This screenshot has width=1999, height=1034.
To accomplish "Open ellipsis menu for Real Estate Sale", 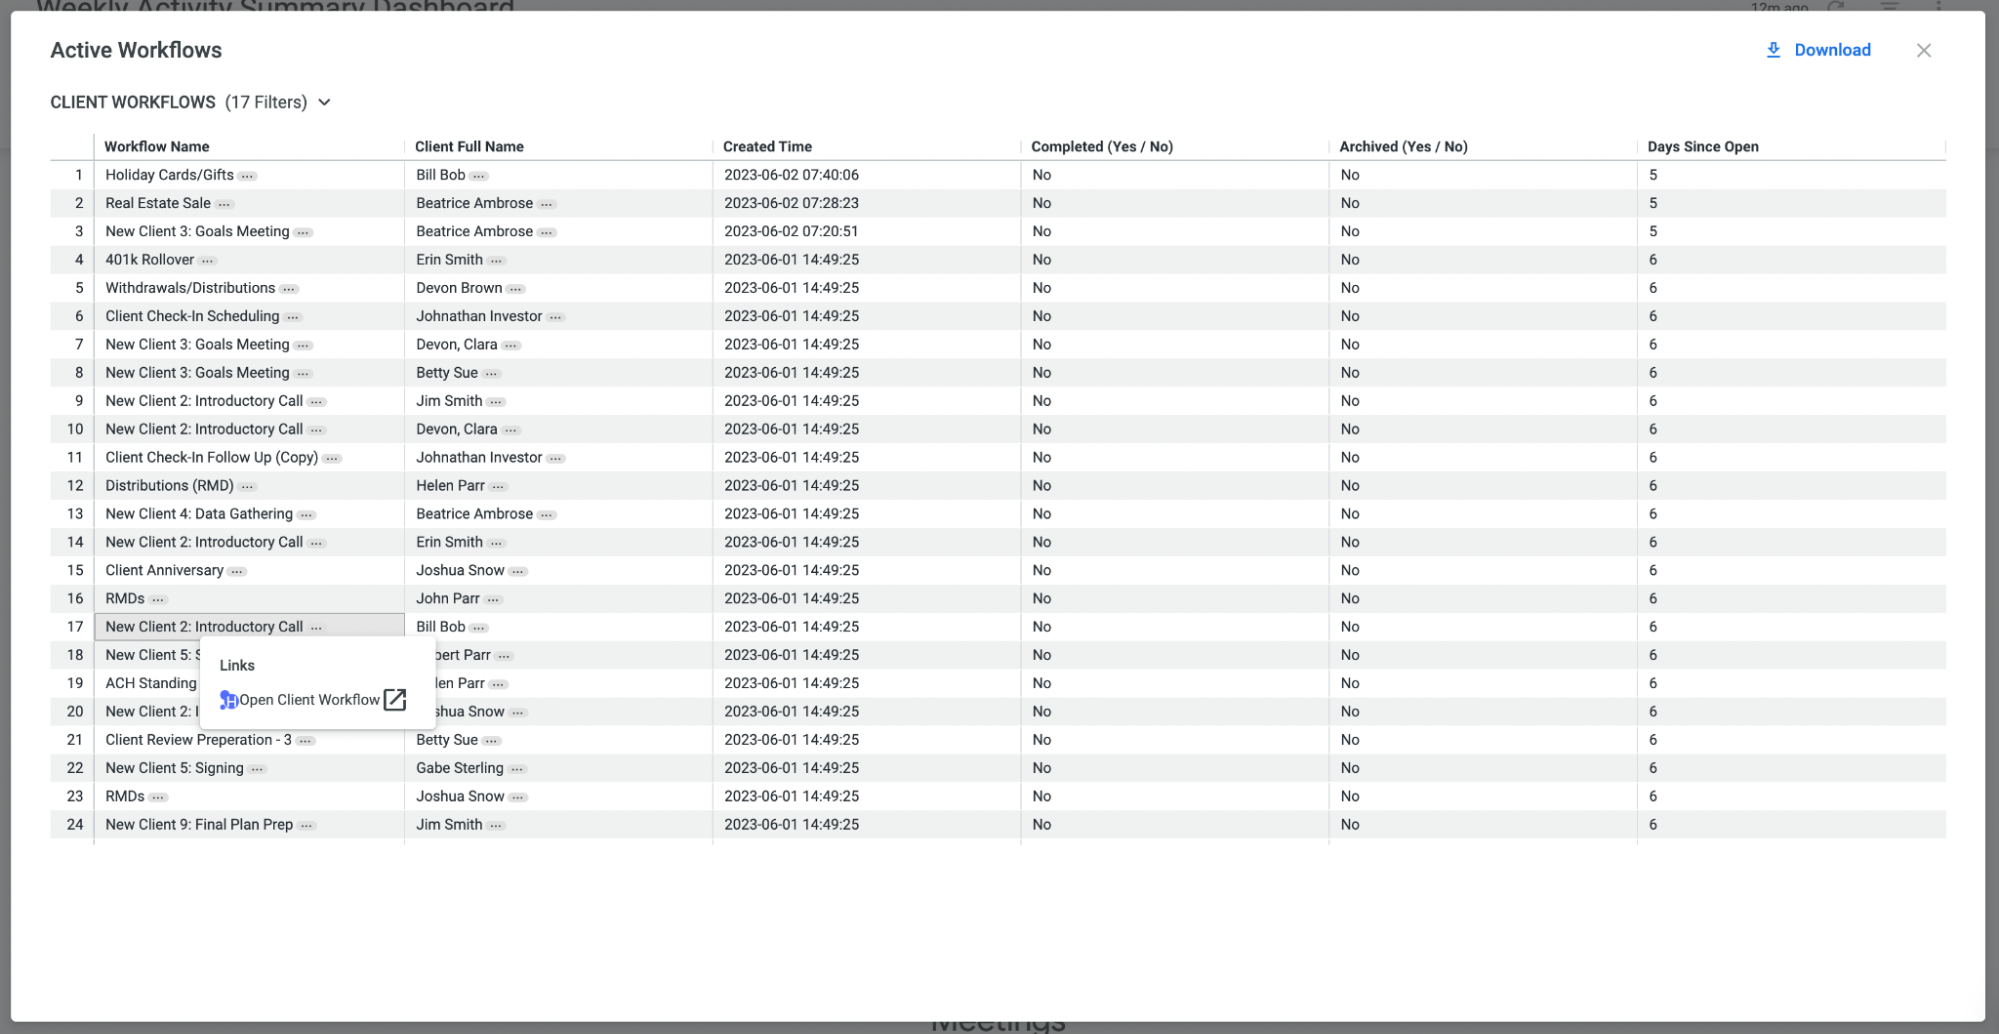I will click(224, 204).
